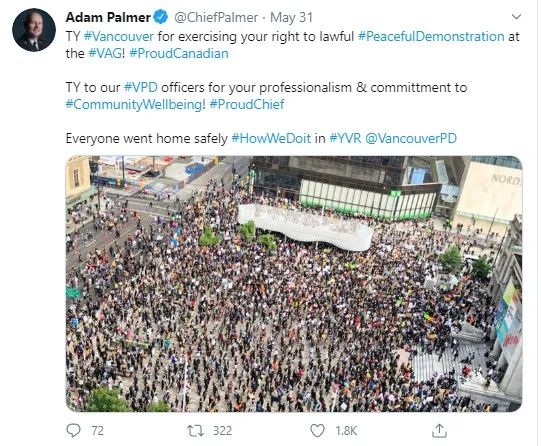This screenshot has width=541, height=446.
Task: Retweet this post via the retweet icon
Action: tap(195, 431)
